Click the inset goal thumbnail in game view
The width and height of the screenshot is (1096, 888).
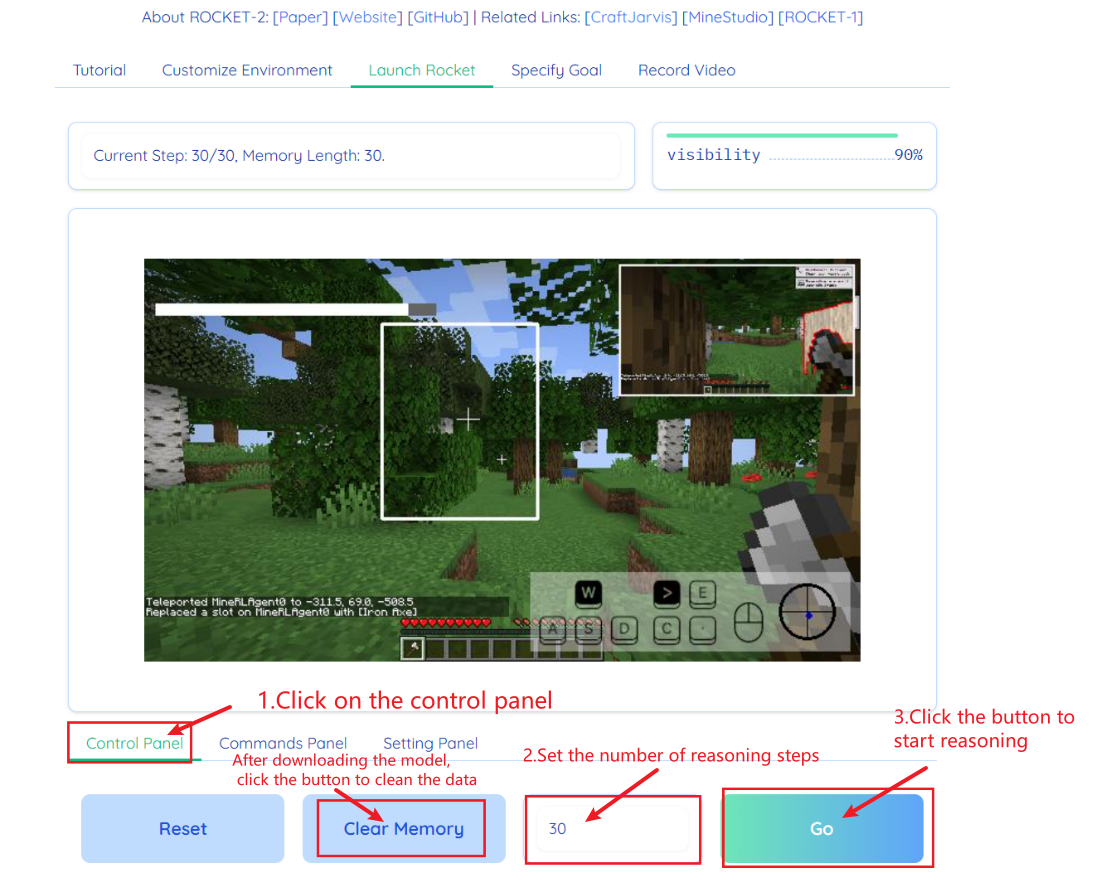pos(737,330)
